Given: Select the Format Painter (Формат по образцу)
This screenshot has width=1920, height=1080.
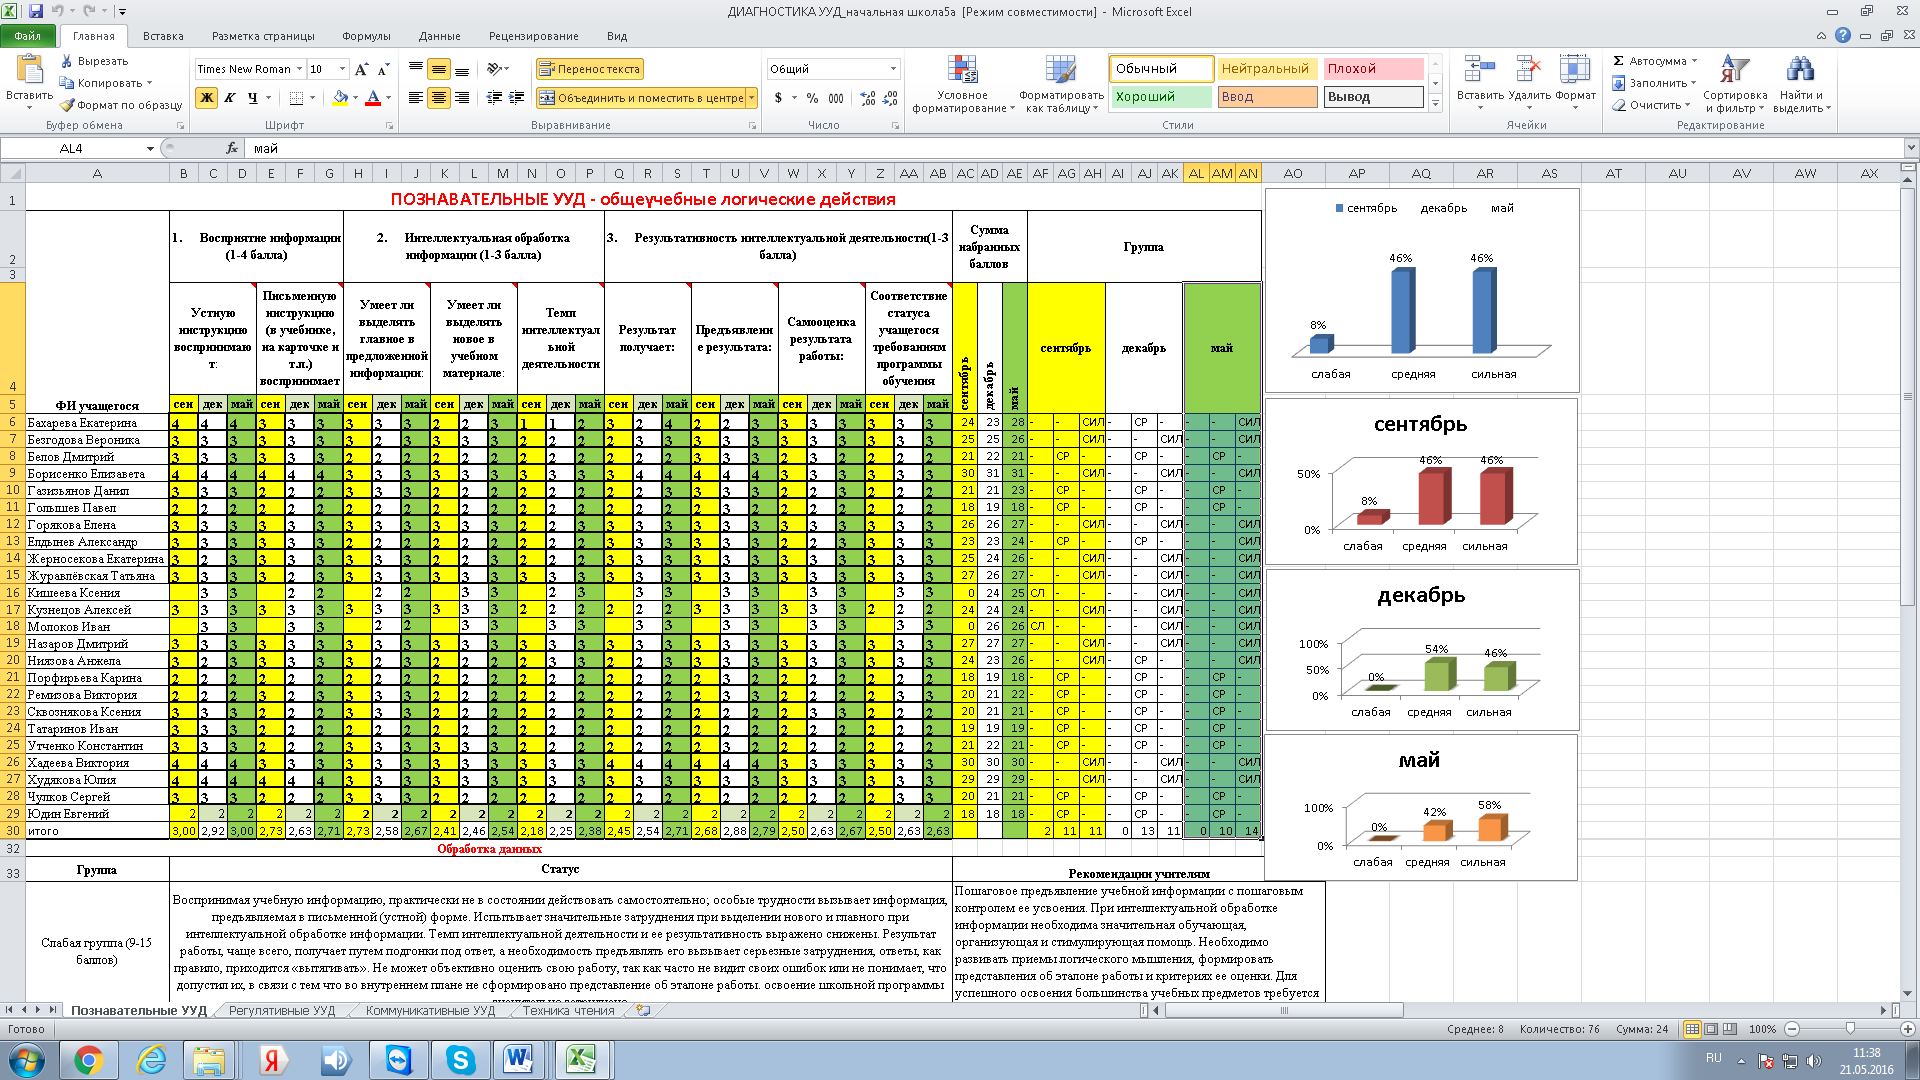Looking at the screenshot, I should click(121, 105).
